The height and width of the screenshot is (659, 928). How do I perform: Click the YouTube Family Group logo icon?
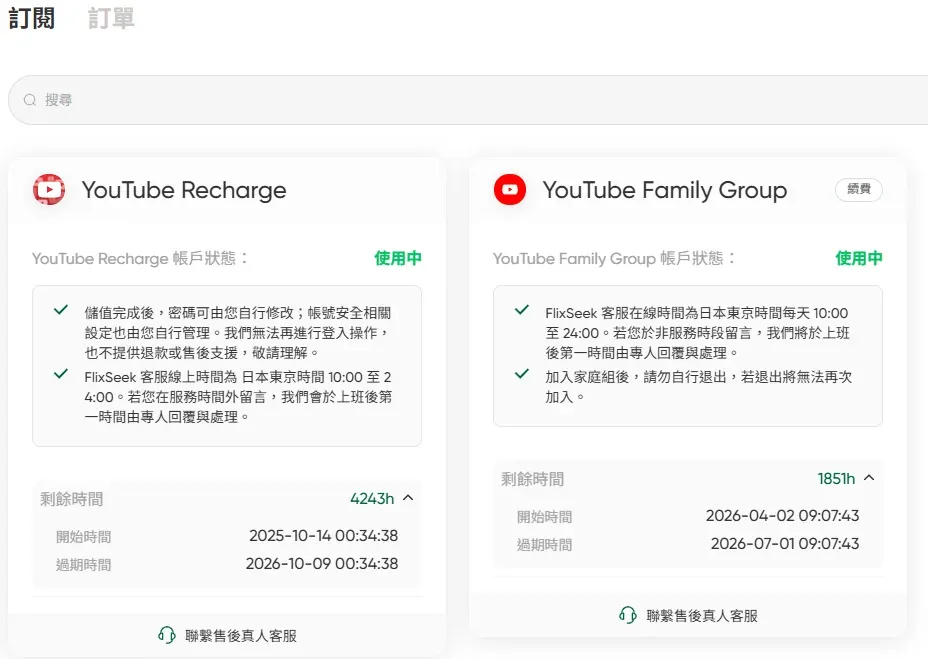point(510,189)
